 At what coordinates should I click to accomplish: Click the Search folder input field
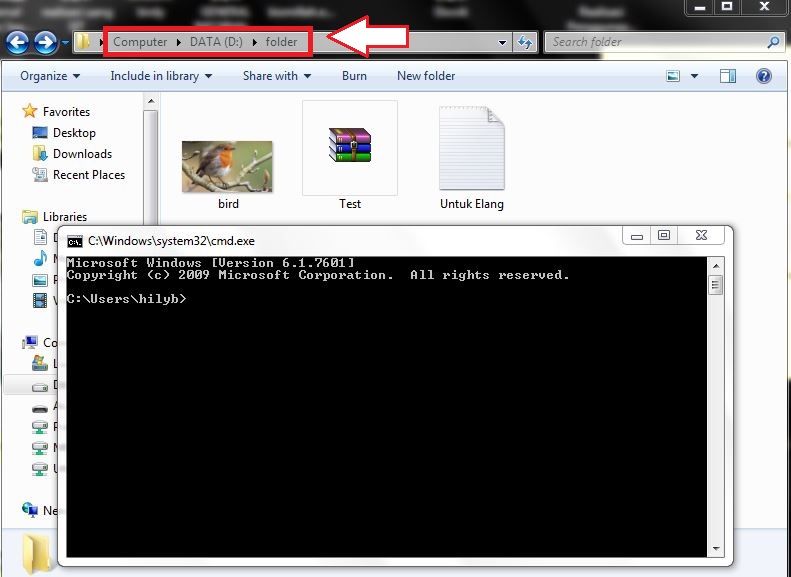coord(655,42)
